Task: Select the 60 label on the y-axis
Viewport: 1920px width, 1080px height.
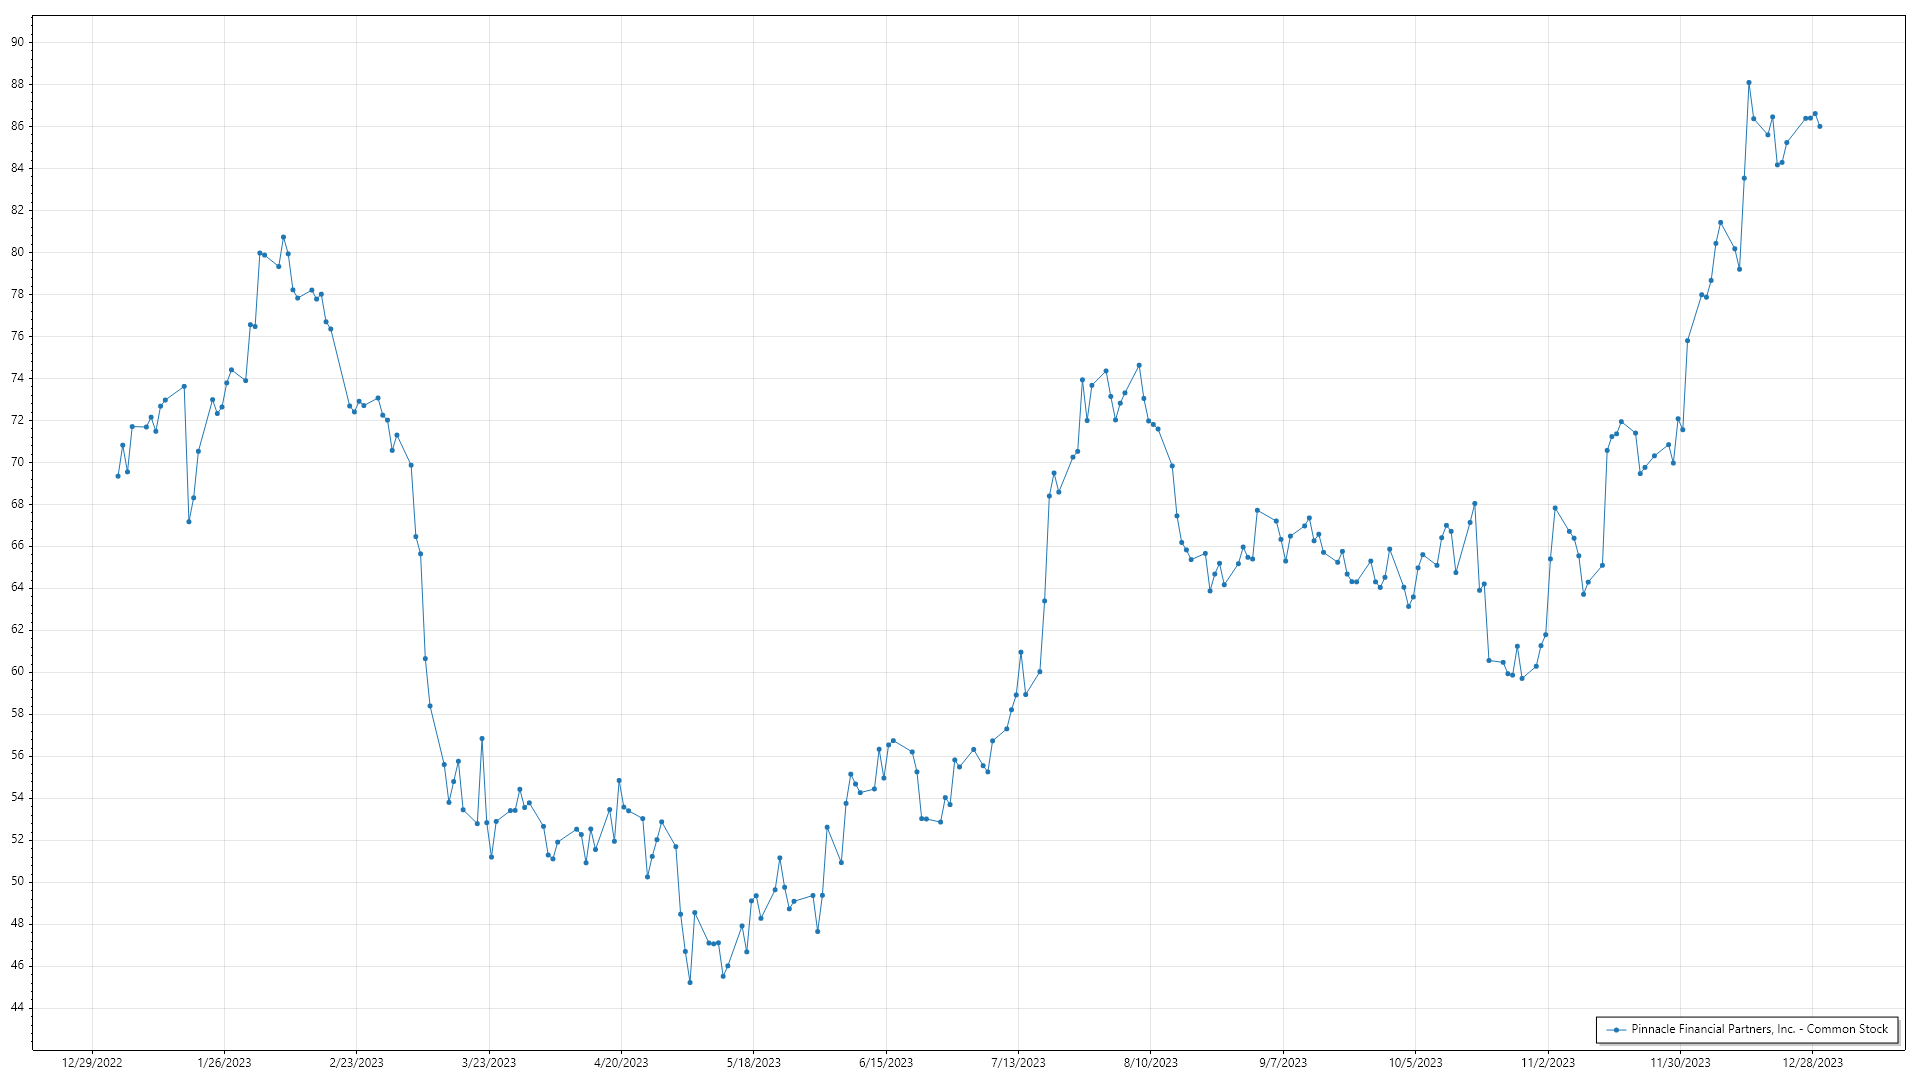Action: [18, 672]
